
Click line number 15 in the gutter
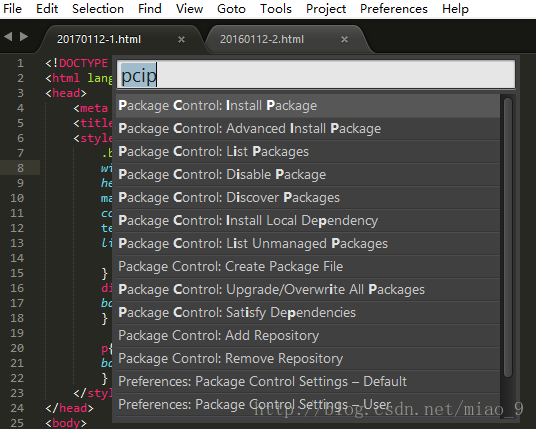17,273
